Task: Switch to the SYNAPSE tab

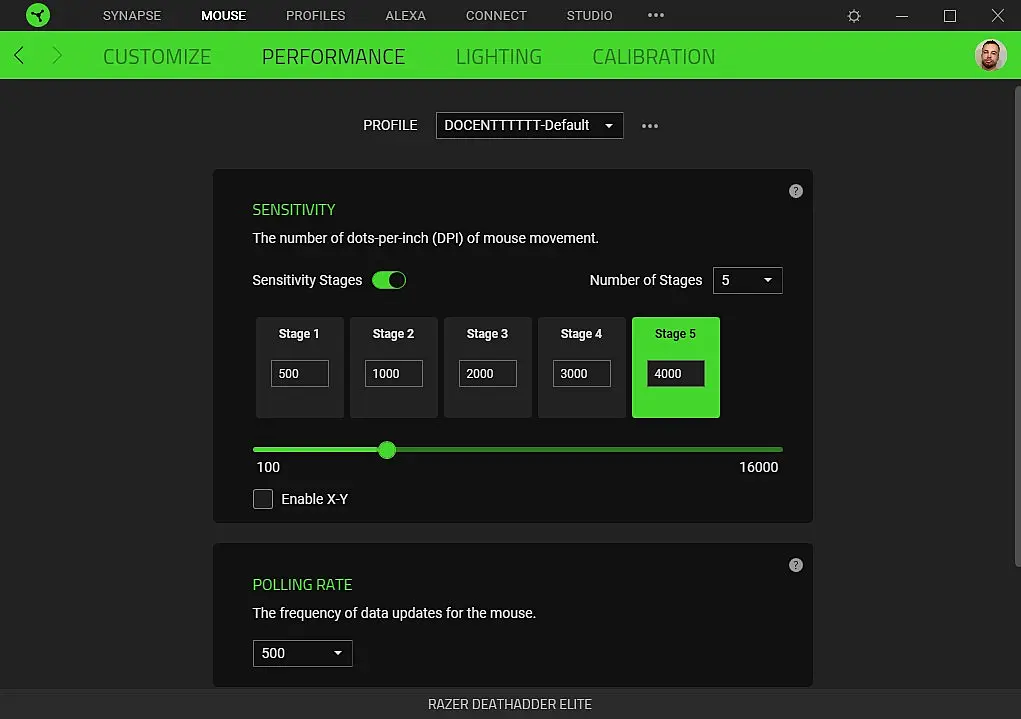Action: (132, 16)
